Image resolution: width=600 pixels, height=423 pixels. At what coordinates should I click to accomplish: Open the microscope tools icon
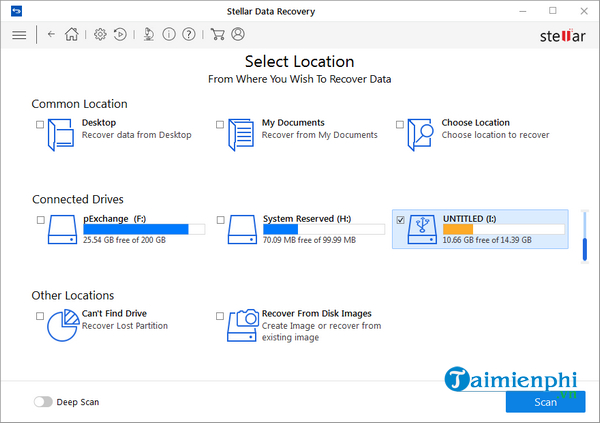pos(148,34)
